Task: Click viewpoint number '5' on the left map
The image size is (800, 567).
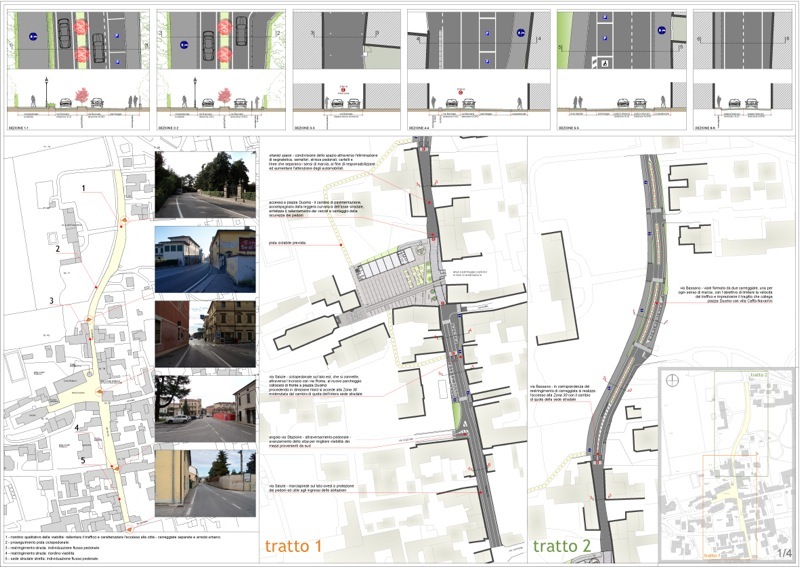Action: tap(83, 461)
